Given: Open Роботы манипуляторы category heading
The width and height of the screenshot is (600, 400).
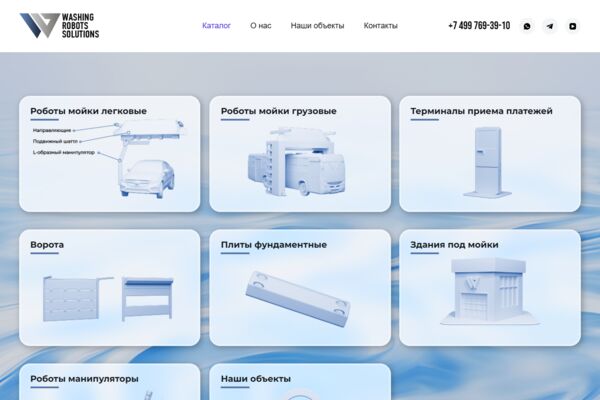Looking at the screenshot, I should coord(84,379).
